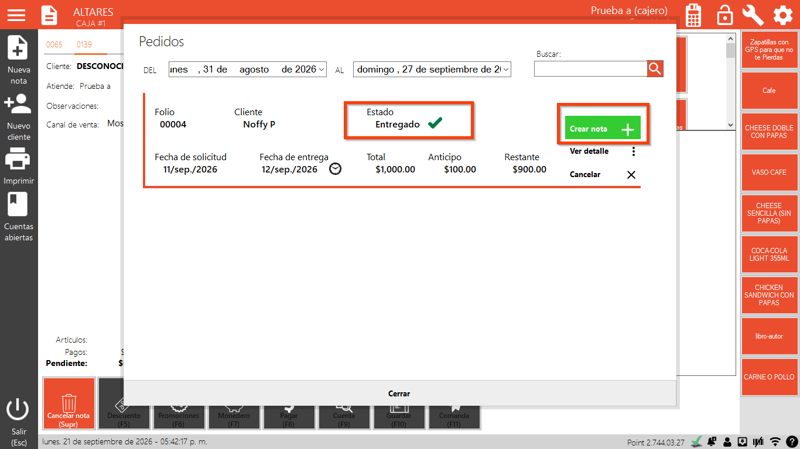Screen dimensions: 800x449
Task: Click the client name Noffy P
Action: click(x=259, y=124)
